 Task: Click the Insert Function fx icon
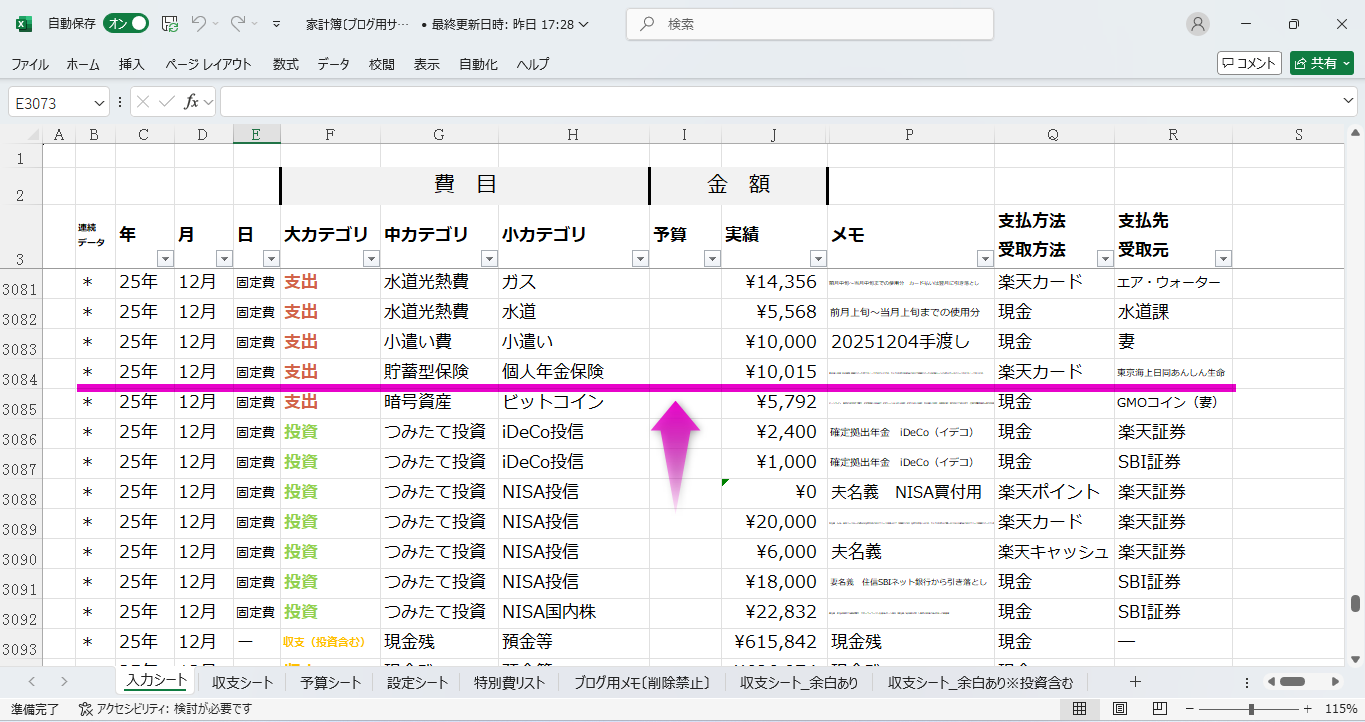pos(192,102)
